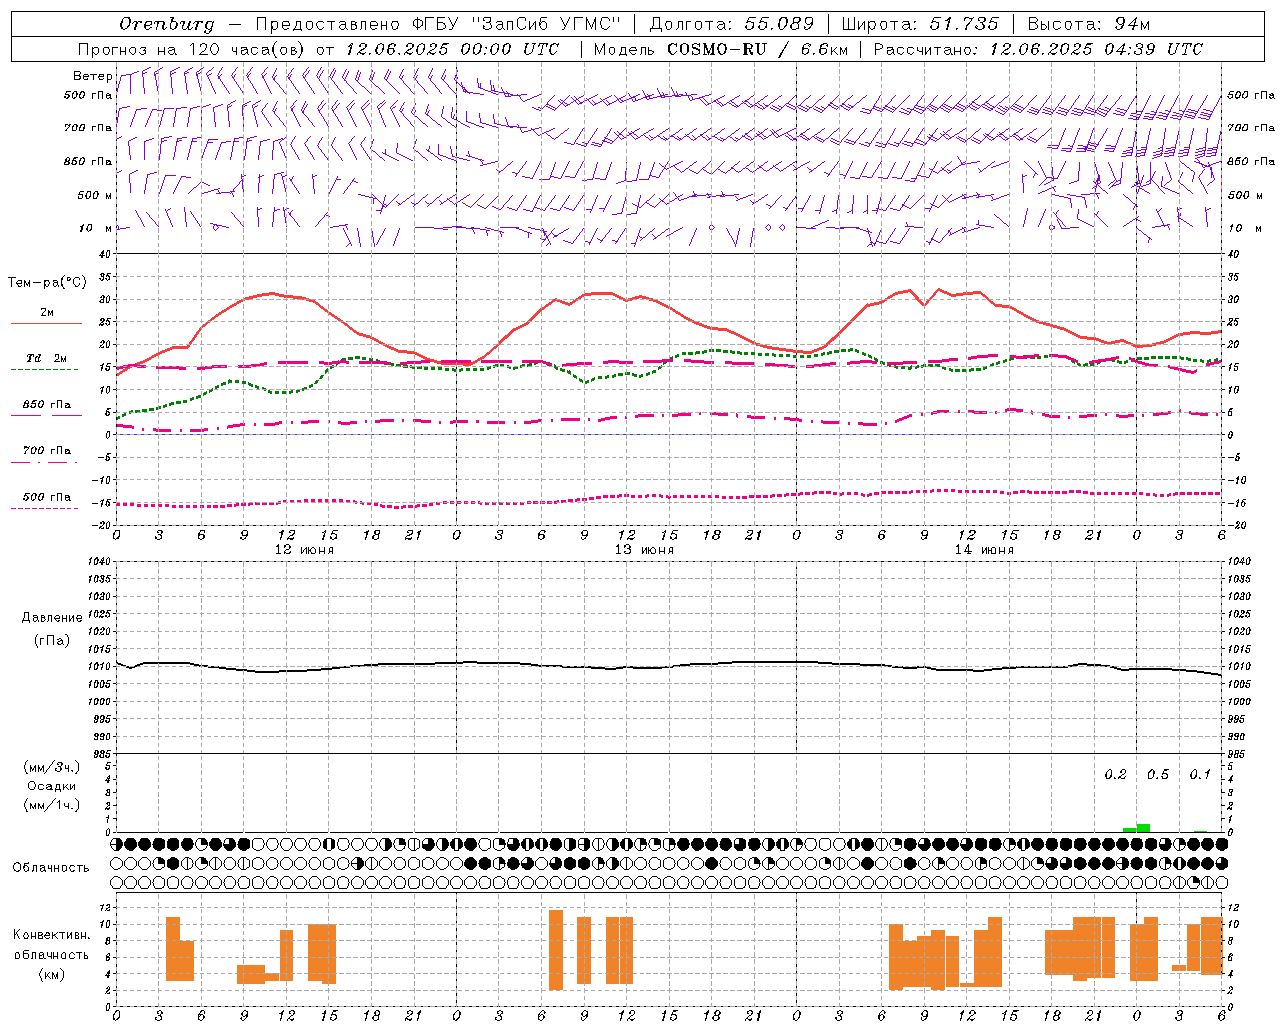Click the 'Ветер' wind panel label
Screen dimensions: 1280x1024
click(92, 76)
